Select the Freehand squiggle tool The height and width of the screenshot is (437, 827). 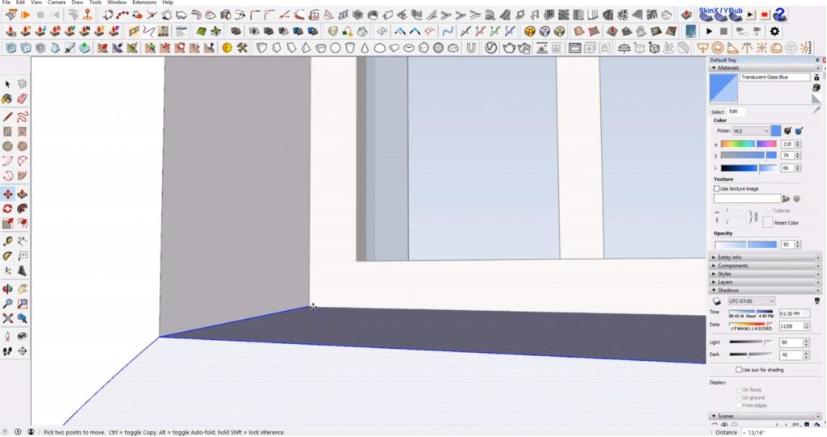point(22,116)
